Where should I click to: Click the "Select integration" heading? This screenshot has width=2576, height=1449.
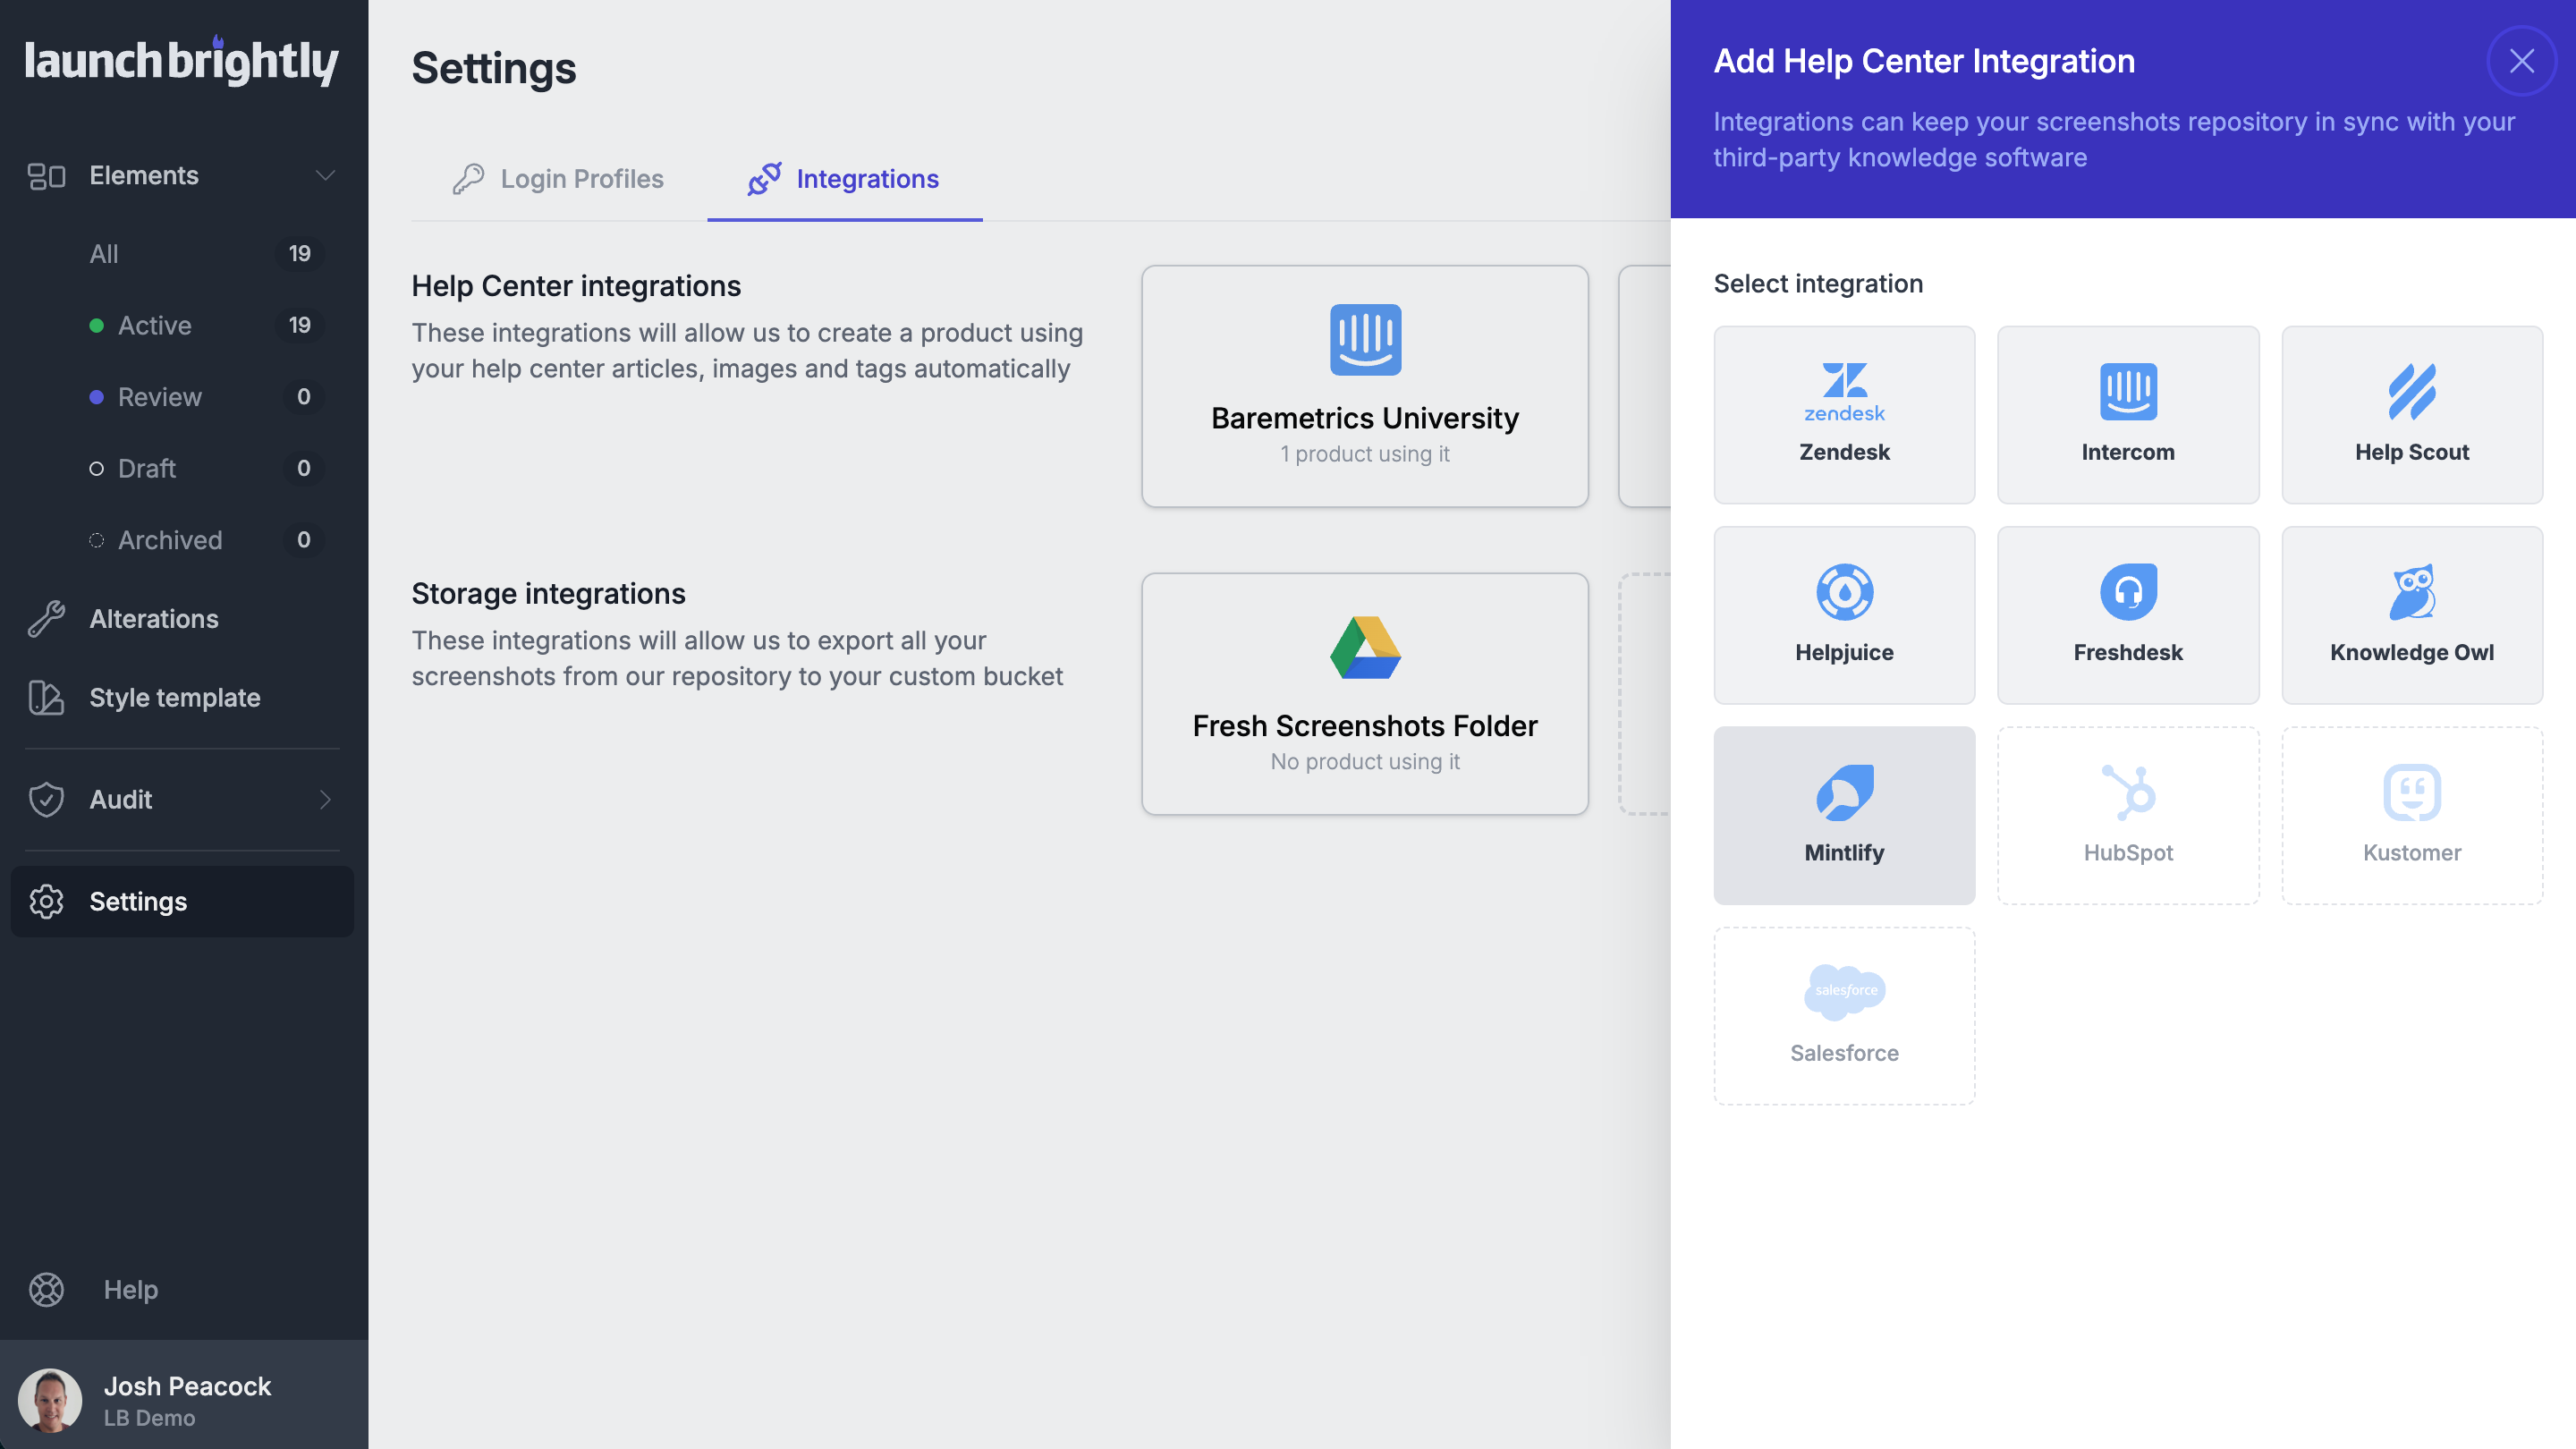[x=1818, y=284]
